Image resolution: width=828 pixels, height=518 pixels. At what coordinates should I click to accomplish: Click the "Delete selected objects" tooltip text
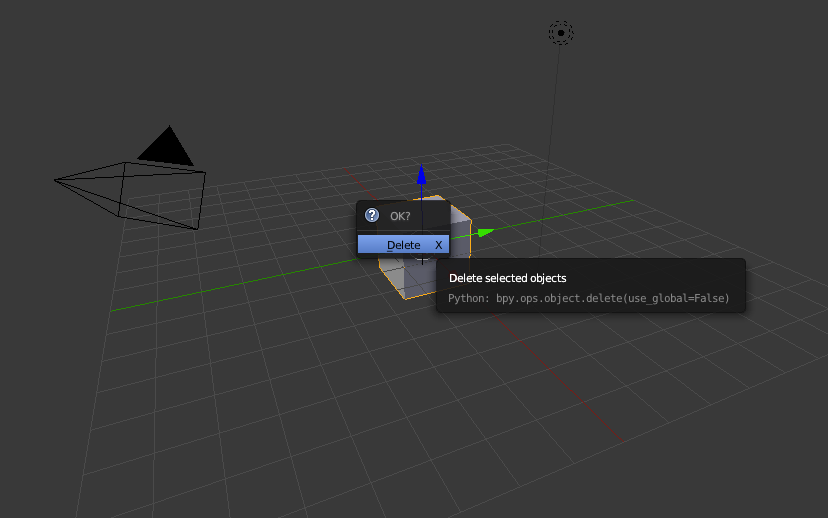coord(507,278)
